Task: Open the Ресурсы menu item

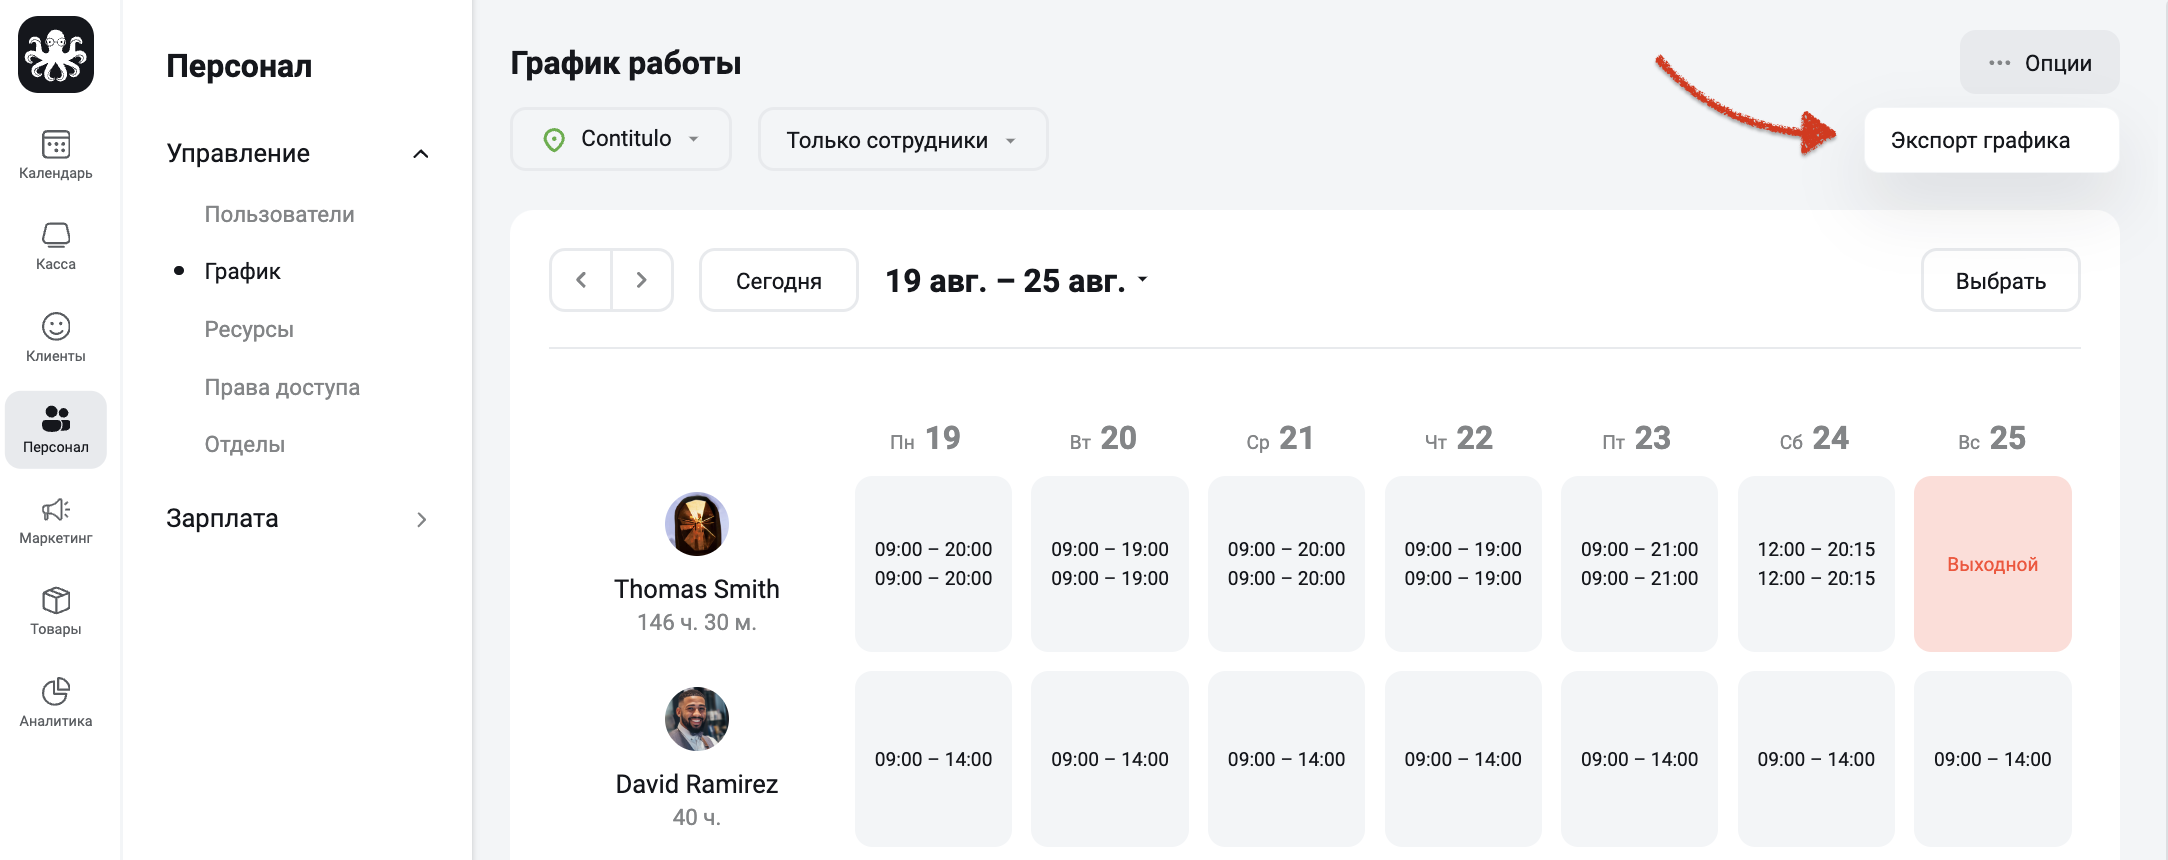Action: [x=249, y=329]
